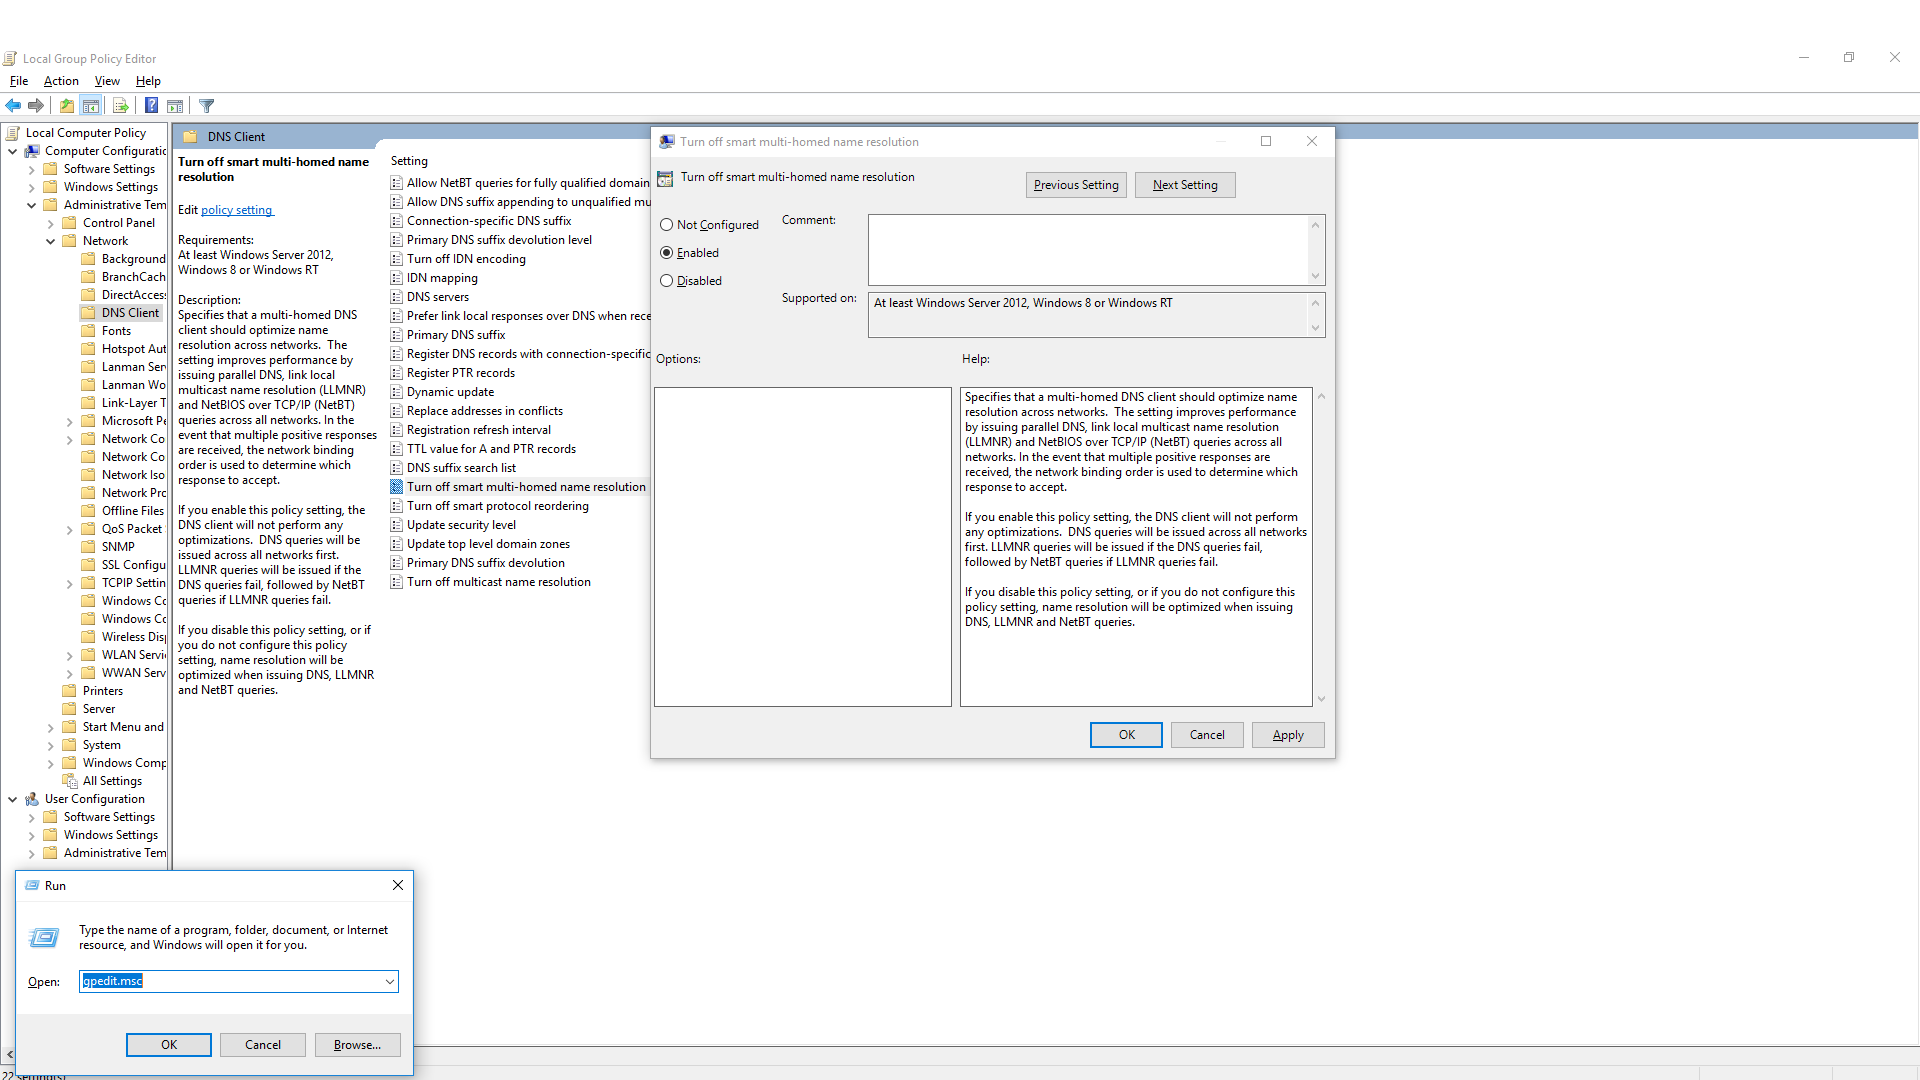The height and width of the screenshot is (1080, 1920).
Task: Click the Local Group Policy Editor icon
Action: 13,58
